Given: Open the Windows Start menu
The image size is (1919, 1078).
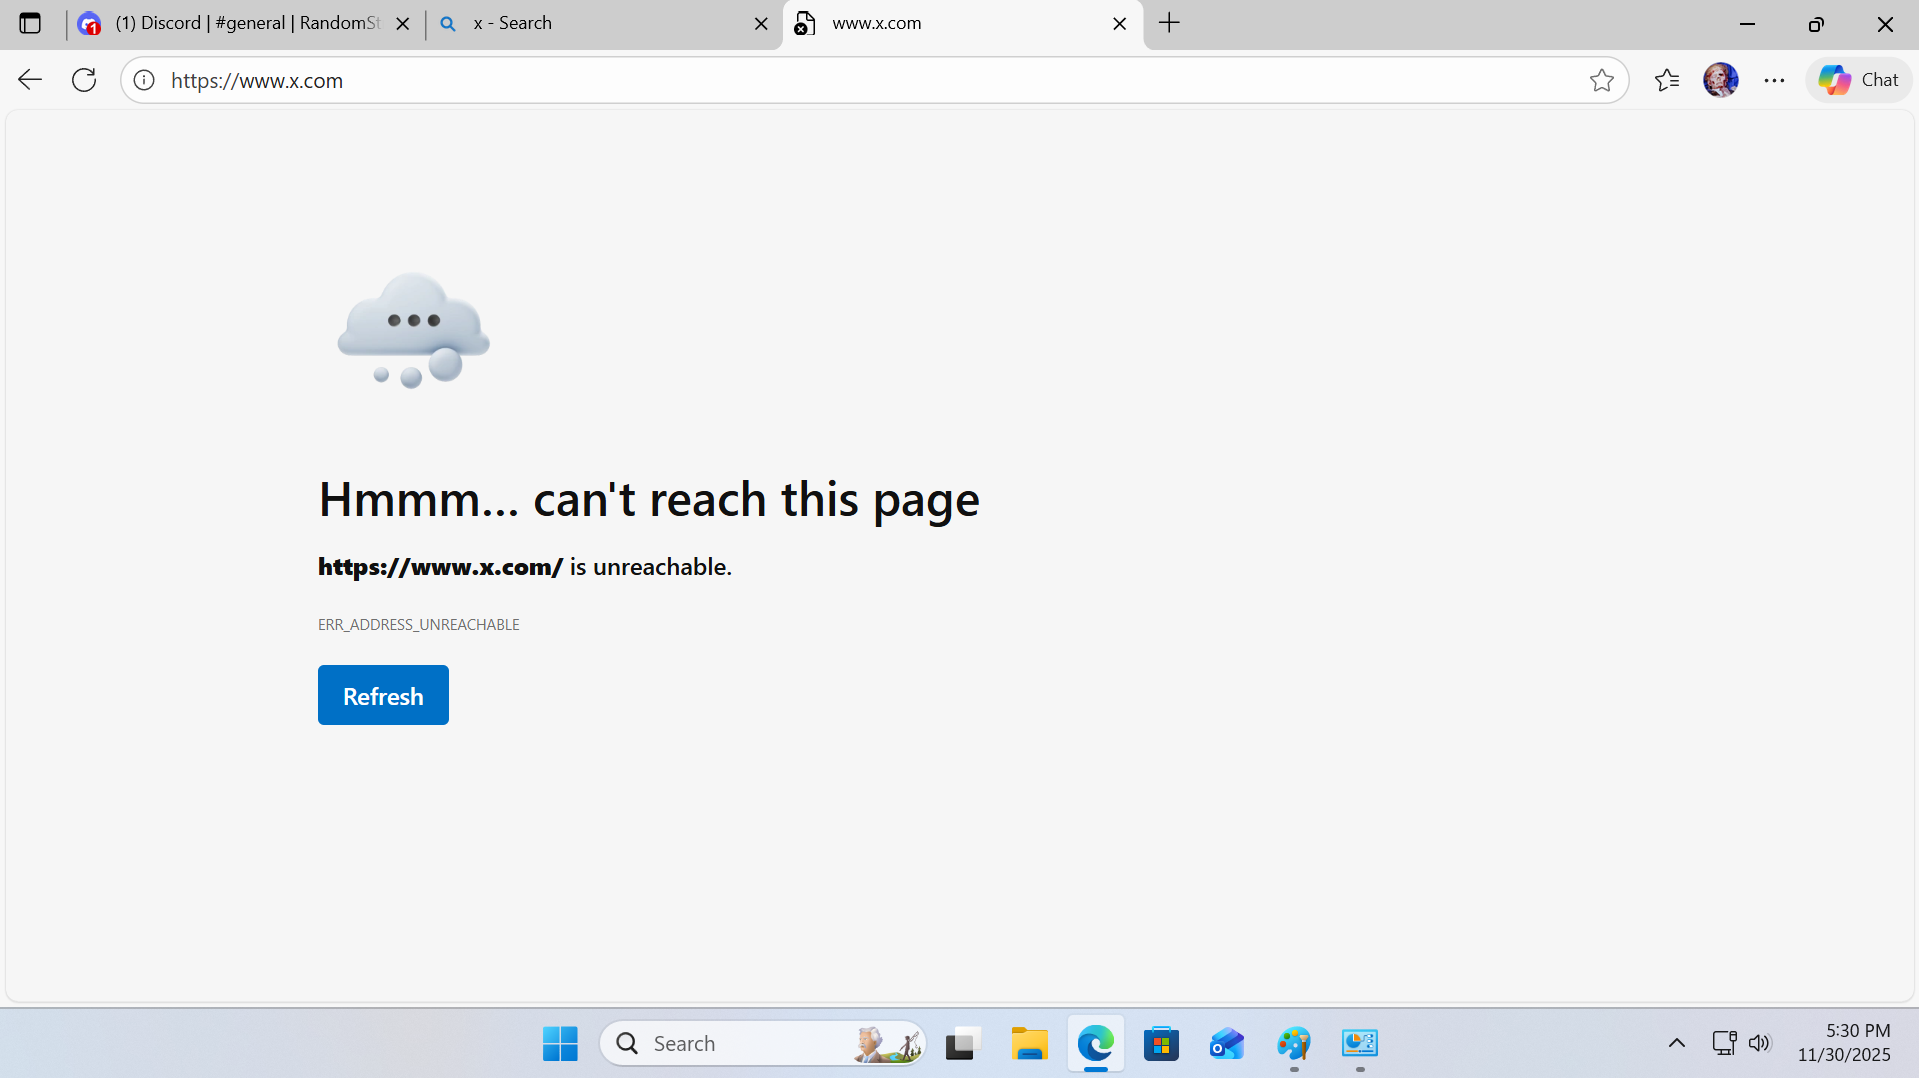Looking at the screenshot, I should tap(560, 1043).
